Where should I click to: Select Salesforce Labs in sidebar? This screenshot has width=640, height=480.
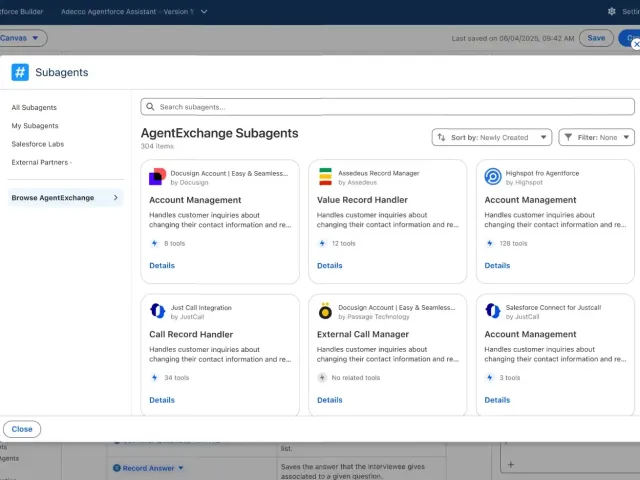click(38, 144)
